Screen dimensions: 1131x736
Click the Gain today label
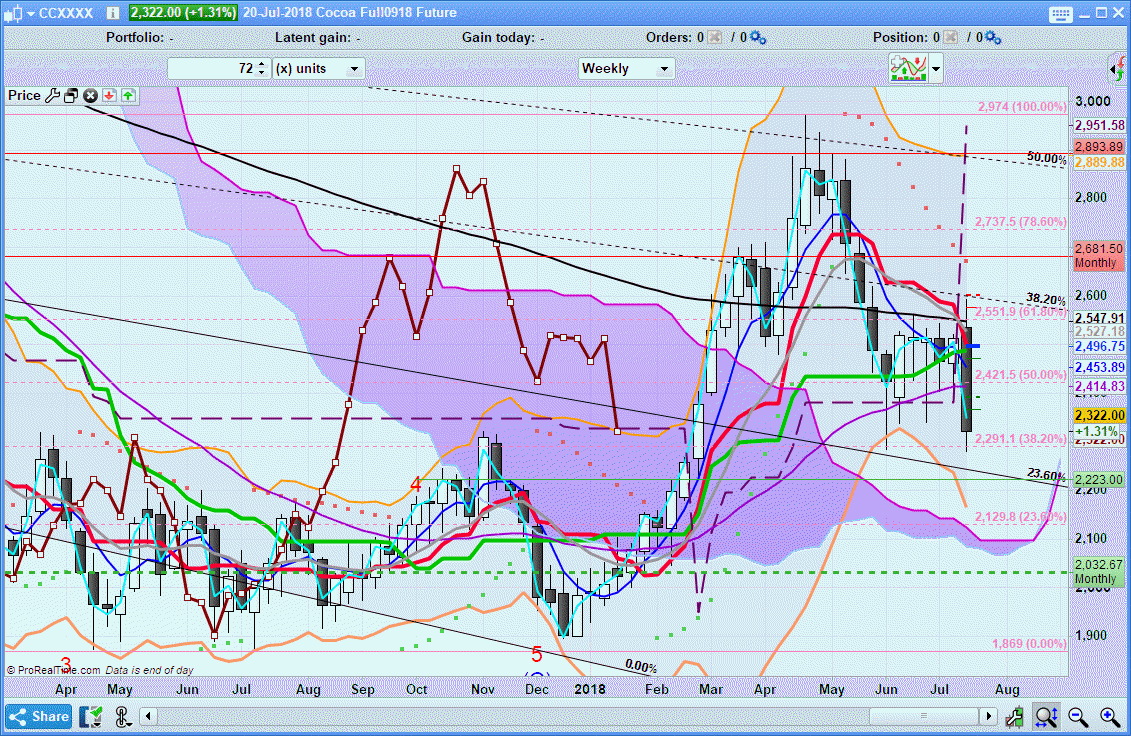tap(498, 38)
